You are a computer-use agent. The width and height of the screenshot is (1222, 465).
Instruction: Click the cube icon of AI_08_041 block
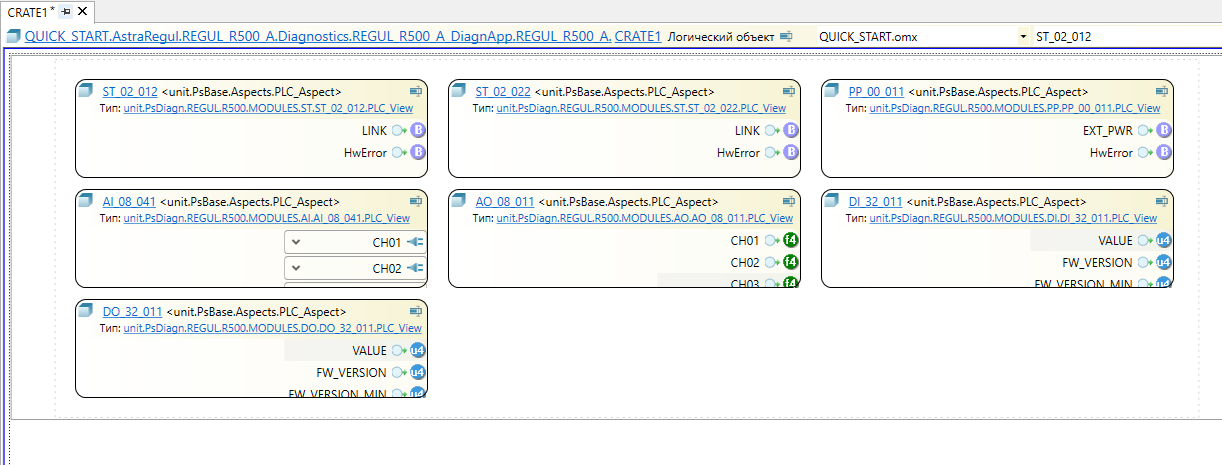(88, 201)
